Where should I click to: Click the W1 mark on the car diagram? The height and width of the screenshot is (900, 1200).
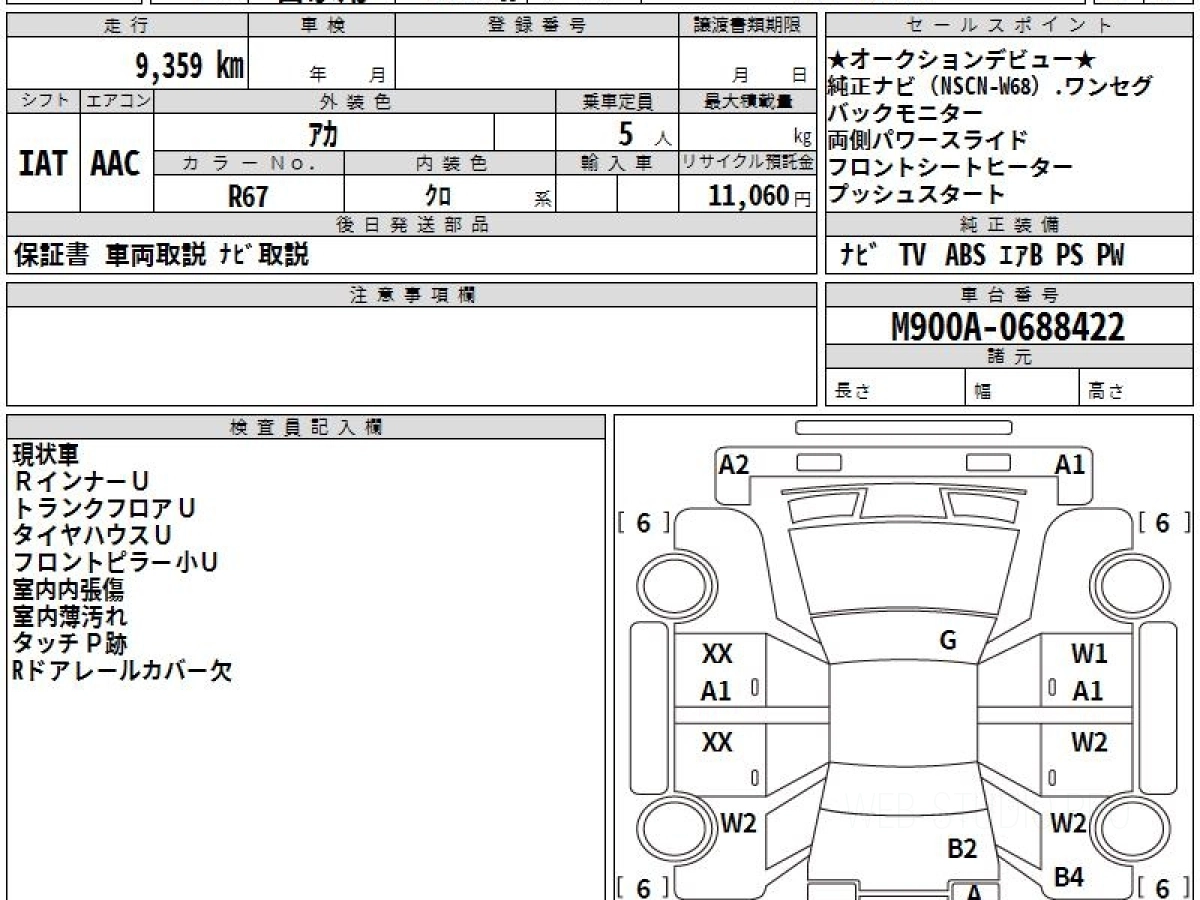click(1089, 654)
